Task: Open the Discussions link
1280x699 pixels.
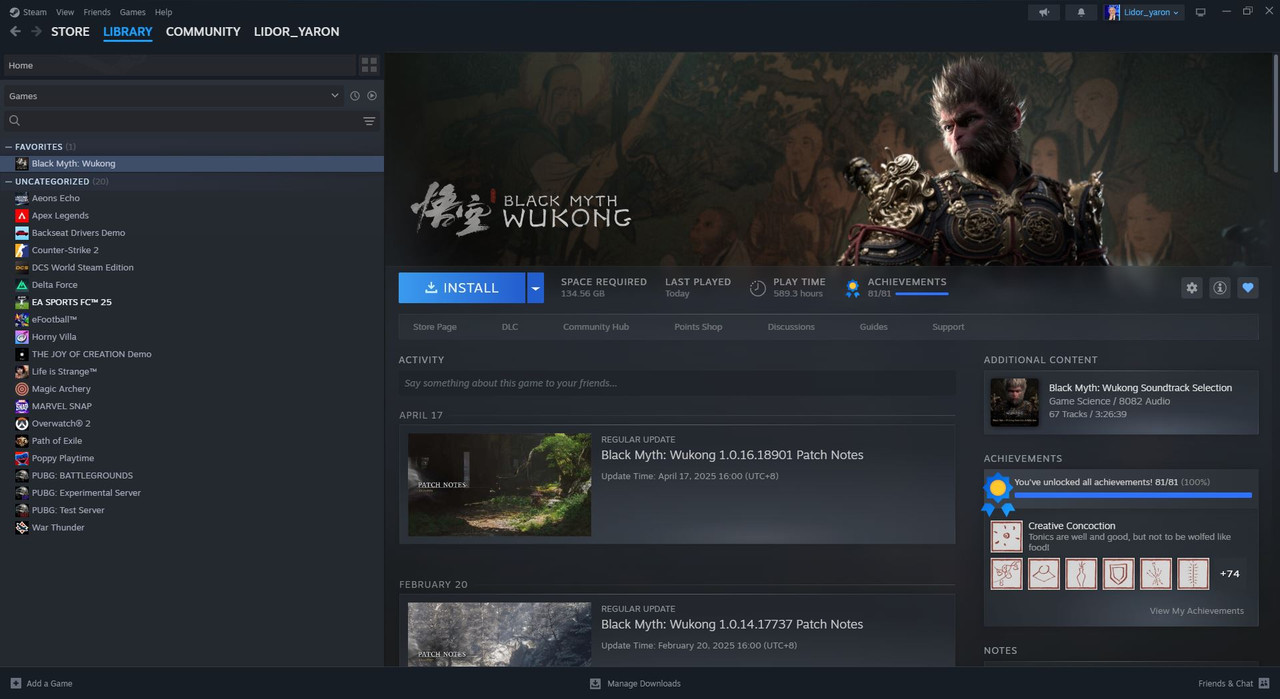Action: pos(791,327)
